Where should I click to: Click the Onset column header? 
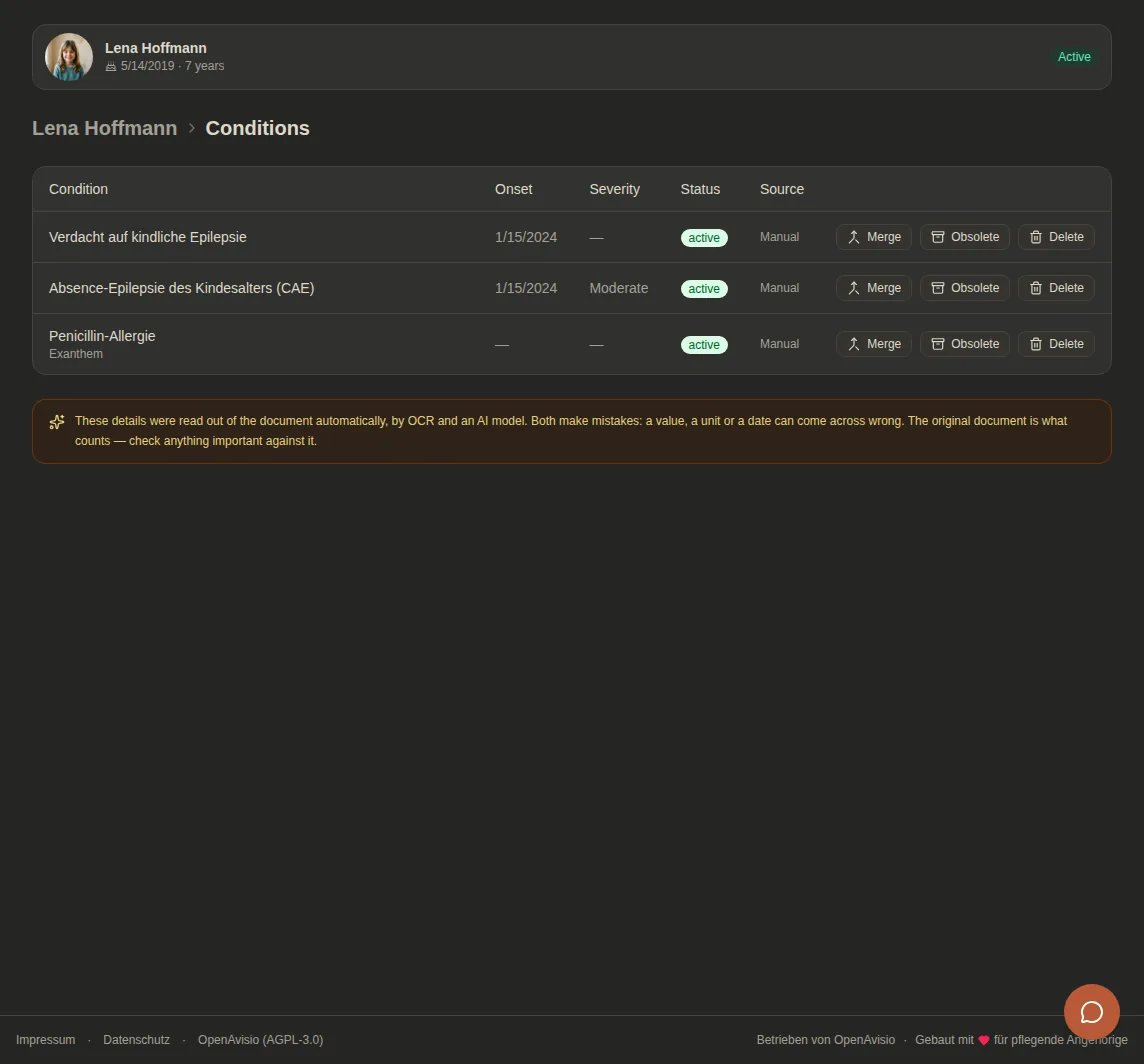pos(514,189)
